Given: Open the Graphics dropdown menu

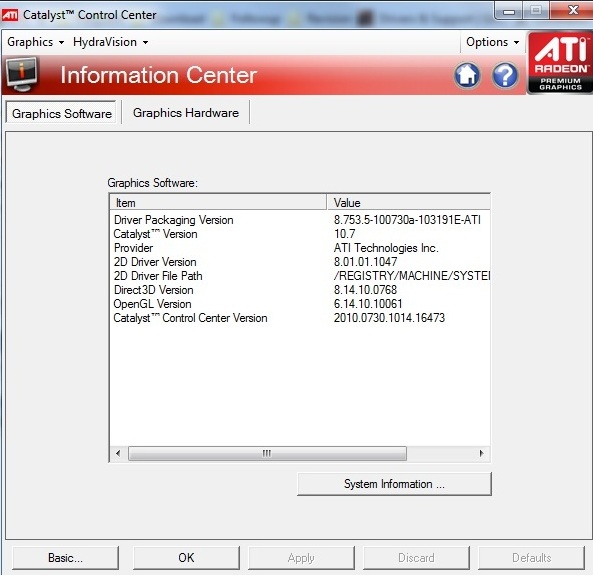Looking at the screenshot, I should (36, 42).
